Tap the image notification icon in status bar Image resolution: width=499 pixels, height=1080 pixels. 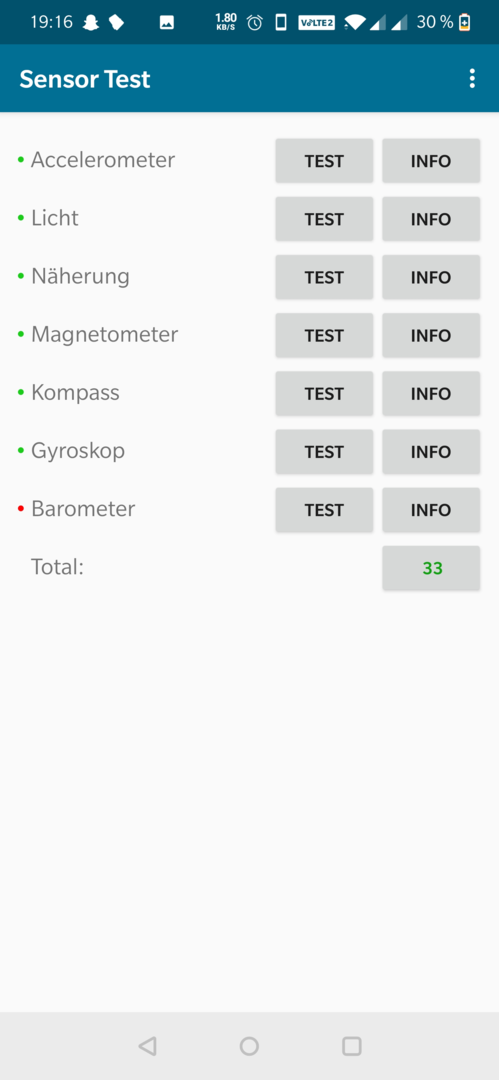tap(166, 23)
